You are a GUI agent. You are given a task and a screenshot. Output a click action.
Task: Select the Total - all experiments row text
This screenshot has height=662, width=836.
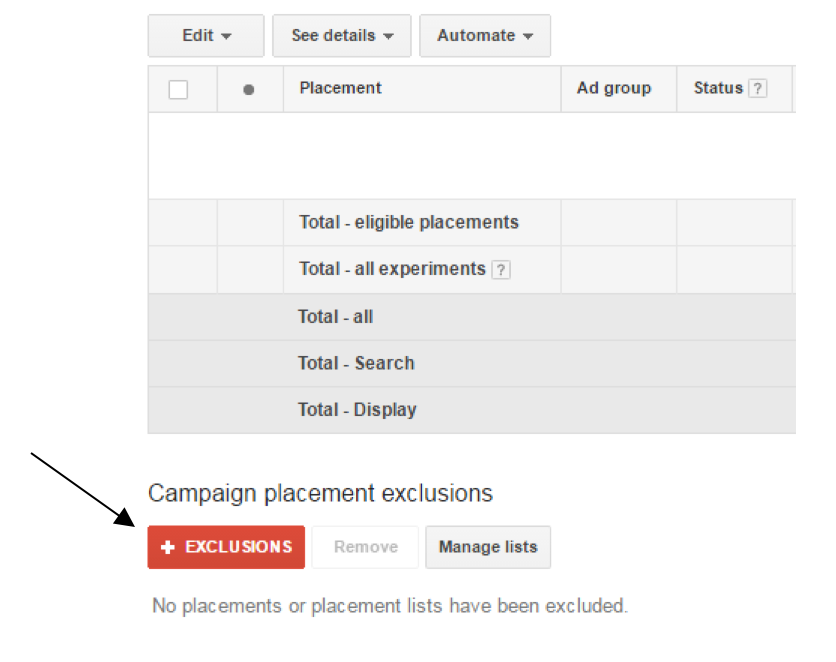pos(392,269)
